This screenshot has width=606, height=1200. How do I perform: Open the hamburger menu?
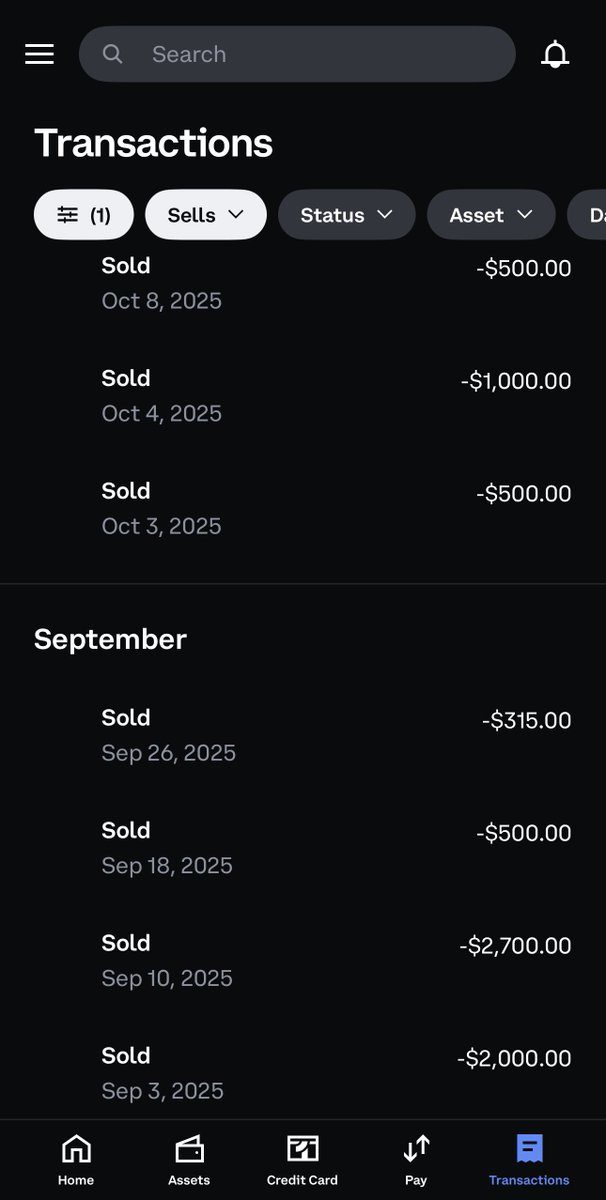pyautogui.click(x=39, y=54)
